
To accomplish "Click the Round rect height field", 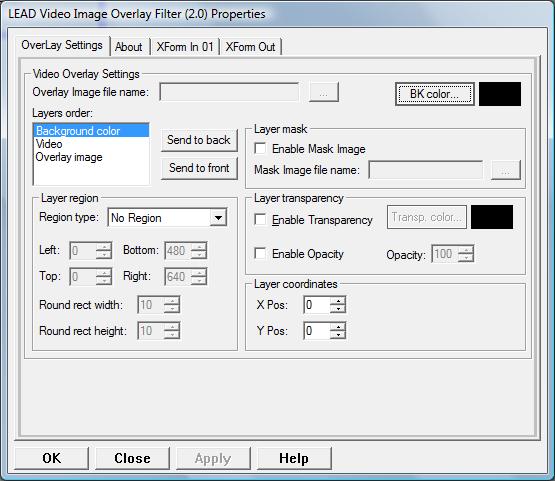I will pyautogui.click(x=151, y=331).
